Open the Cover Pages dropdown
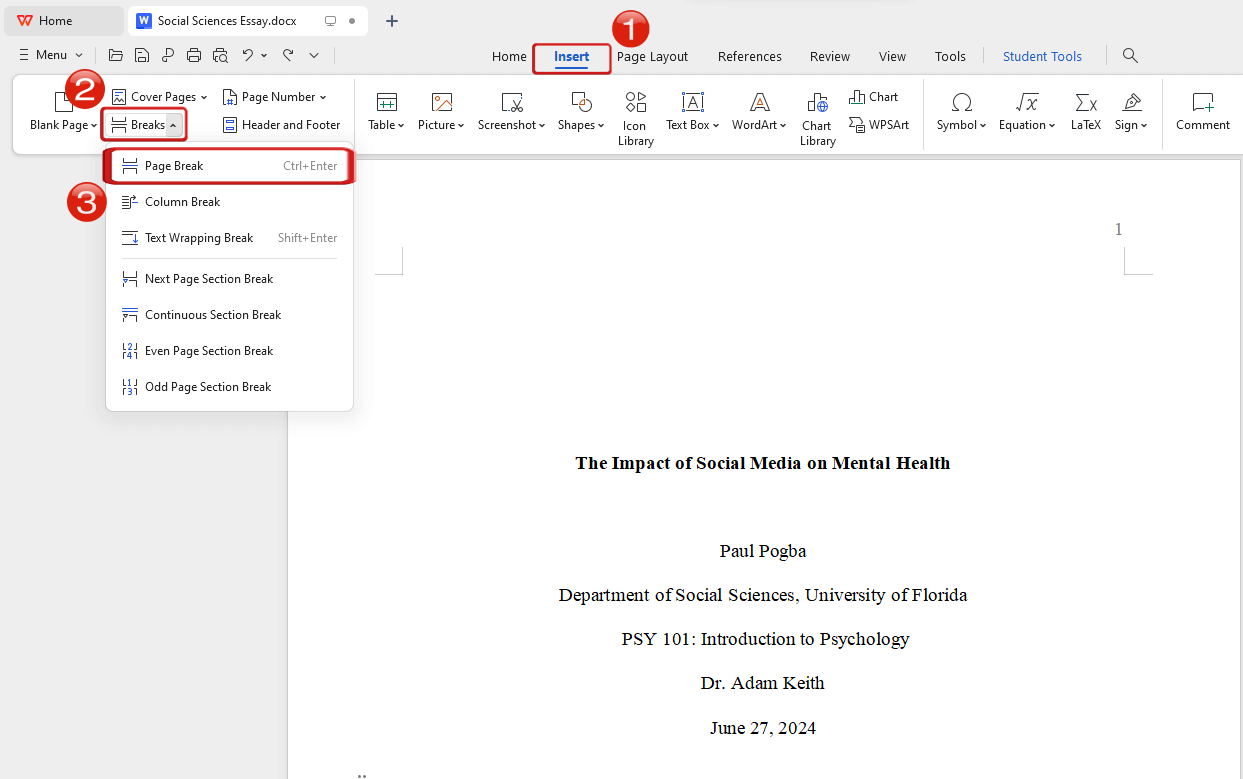Image resolution: width=1243 pixels, height=779 pixels. pyautogui.click(x=160, y=97)
